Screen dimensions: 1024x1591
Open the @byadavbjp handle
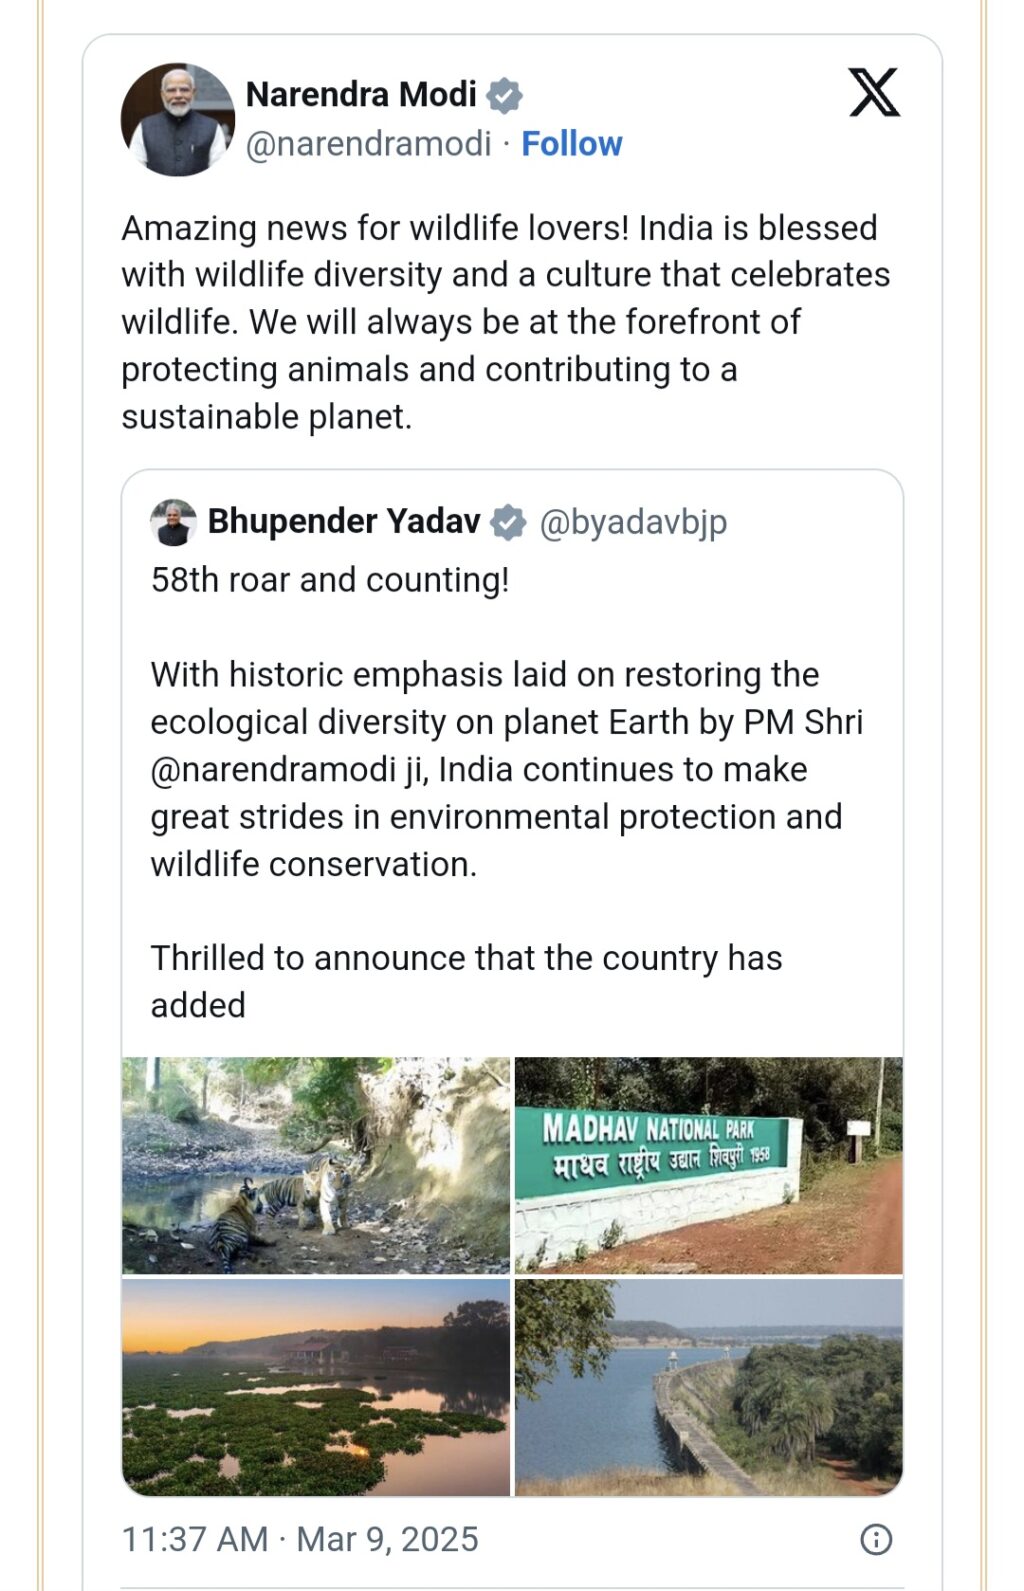(633, 522)
